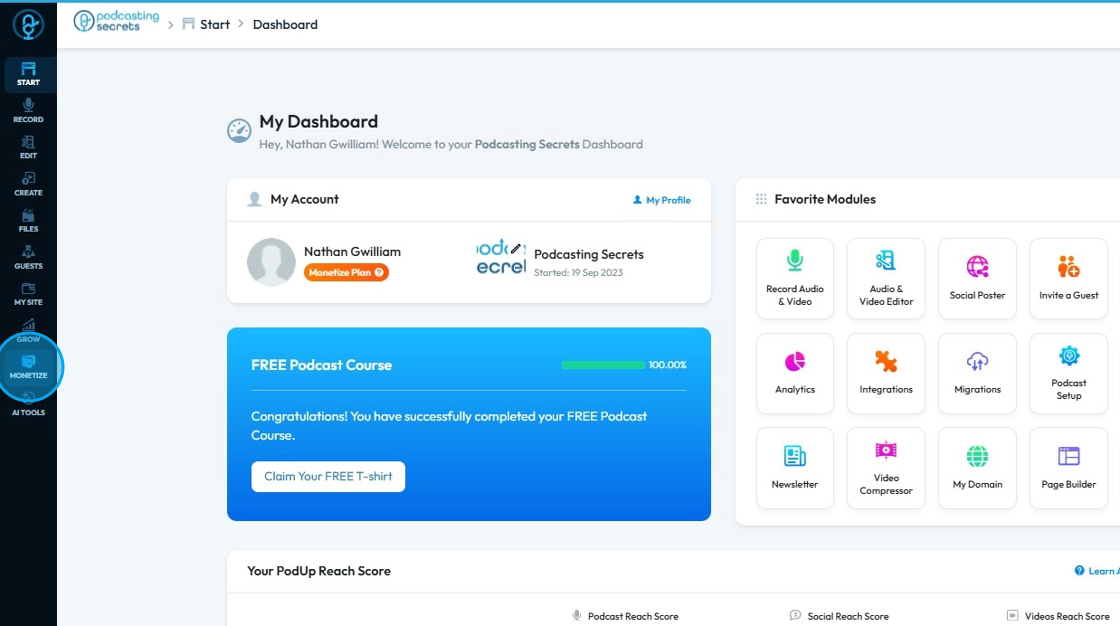Open the My Domain module
Image resolution: width=1120 pixels, height=626 pixels.
[x=977, y=468]
